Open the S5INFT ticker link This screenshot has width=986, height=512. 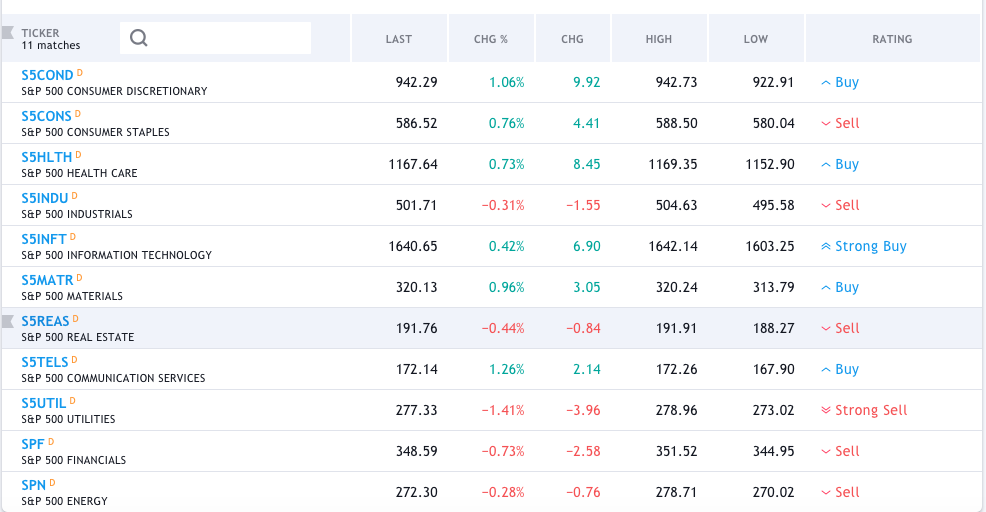pos(44,239)
